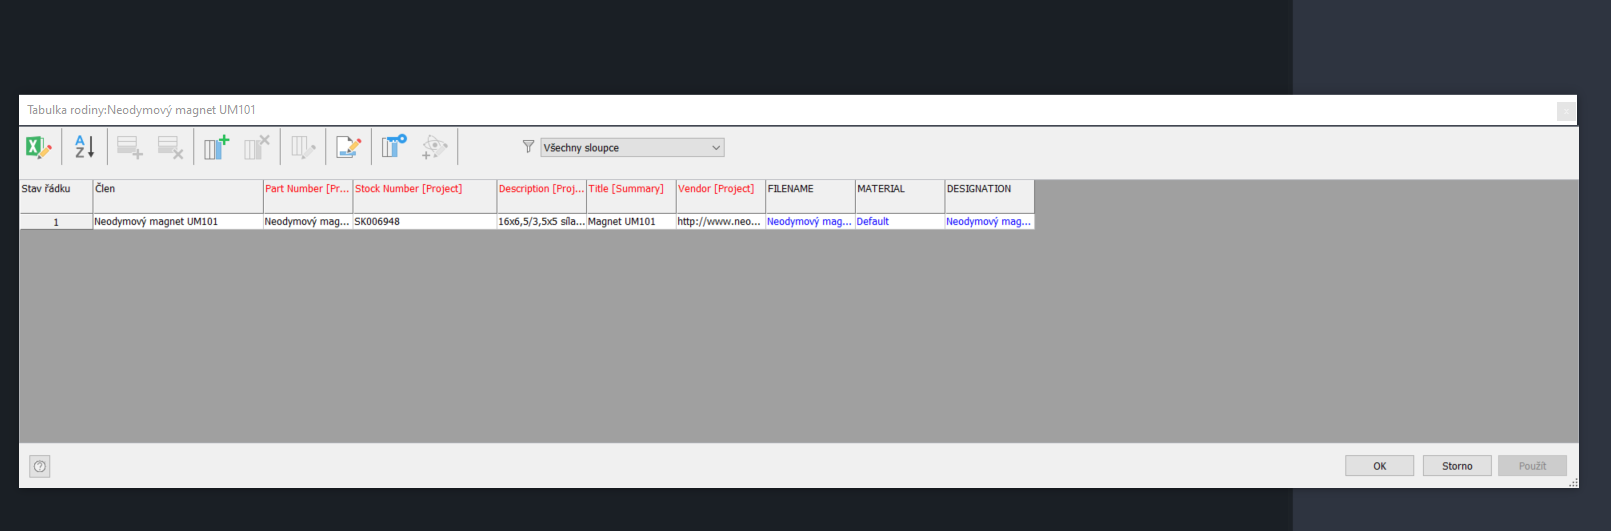Screen dimensions: 1611x531
Task: Click the Použít button
Action: [x=1531, y=466]
